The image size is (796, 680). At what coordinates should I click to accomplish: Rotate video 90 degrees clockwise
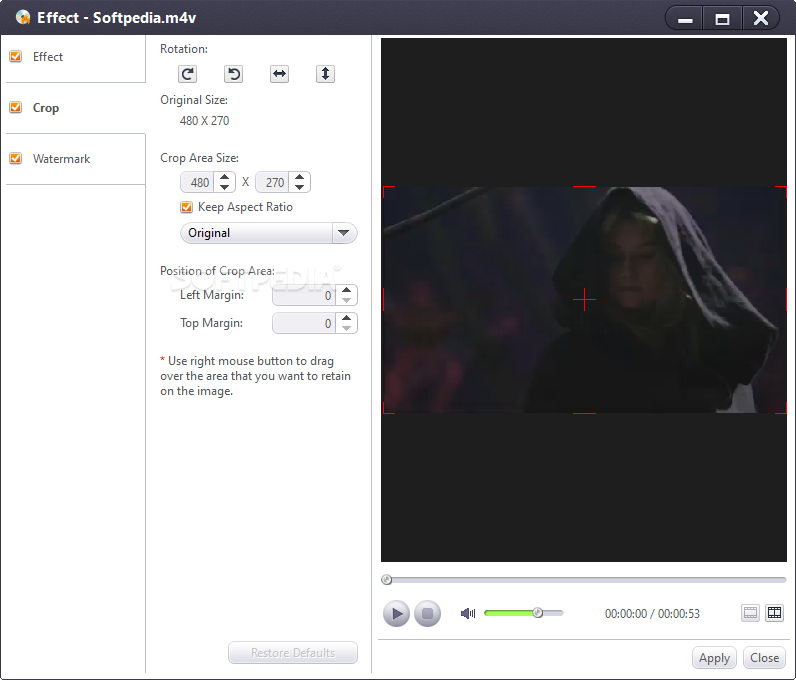click(x=187, y=74)
